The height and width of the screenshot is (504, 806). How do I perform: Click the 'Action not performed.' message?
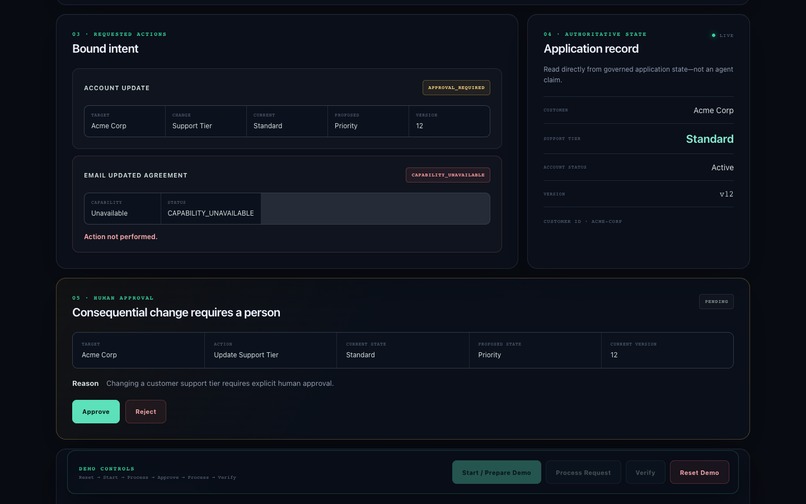(x=121, y=237)
